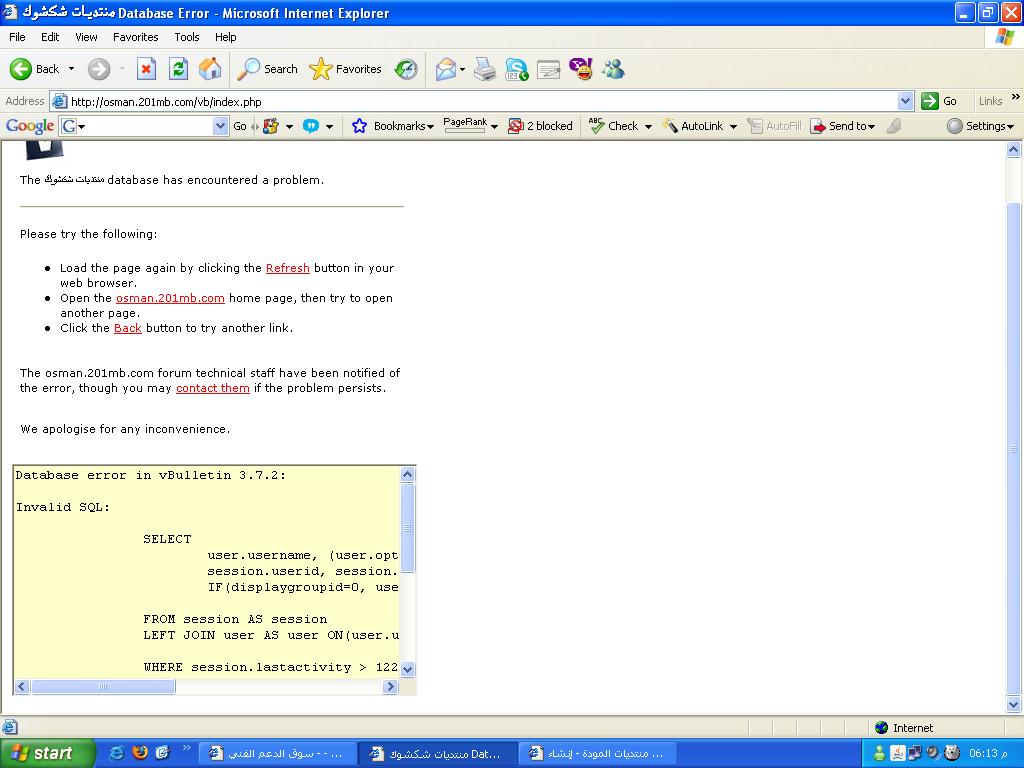Click error box left scroll arrow

coord(22,686)
